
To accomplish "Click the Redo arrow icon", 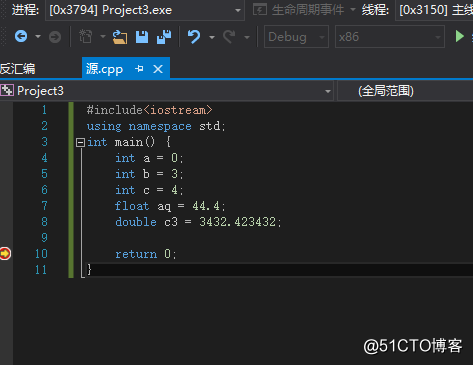I will pyautogui.click(x=229, y=37).
